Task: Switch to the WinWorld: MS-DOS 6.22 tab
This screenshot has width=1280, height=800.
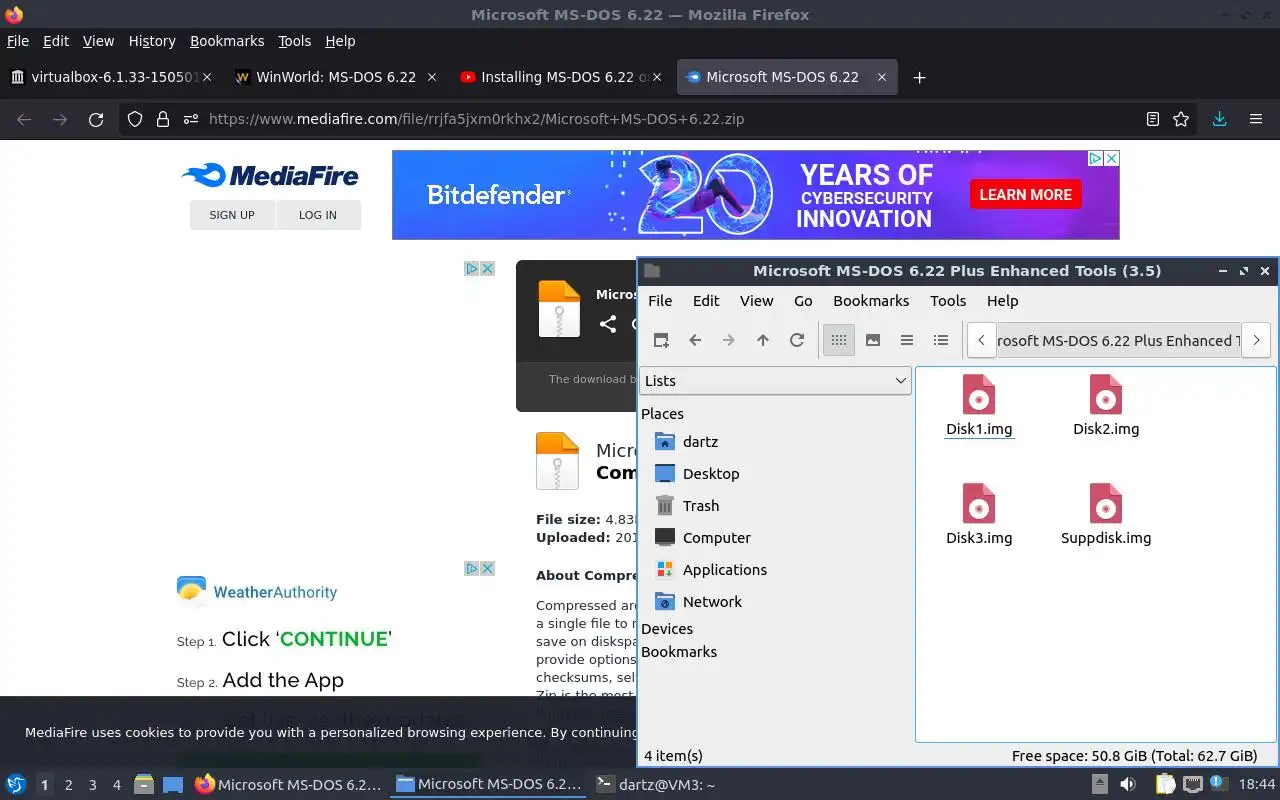Action: 335,77
